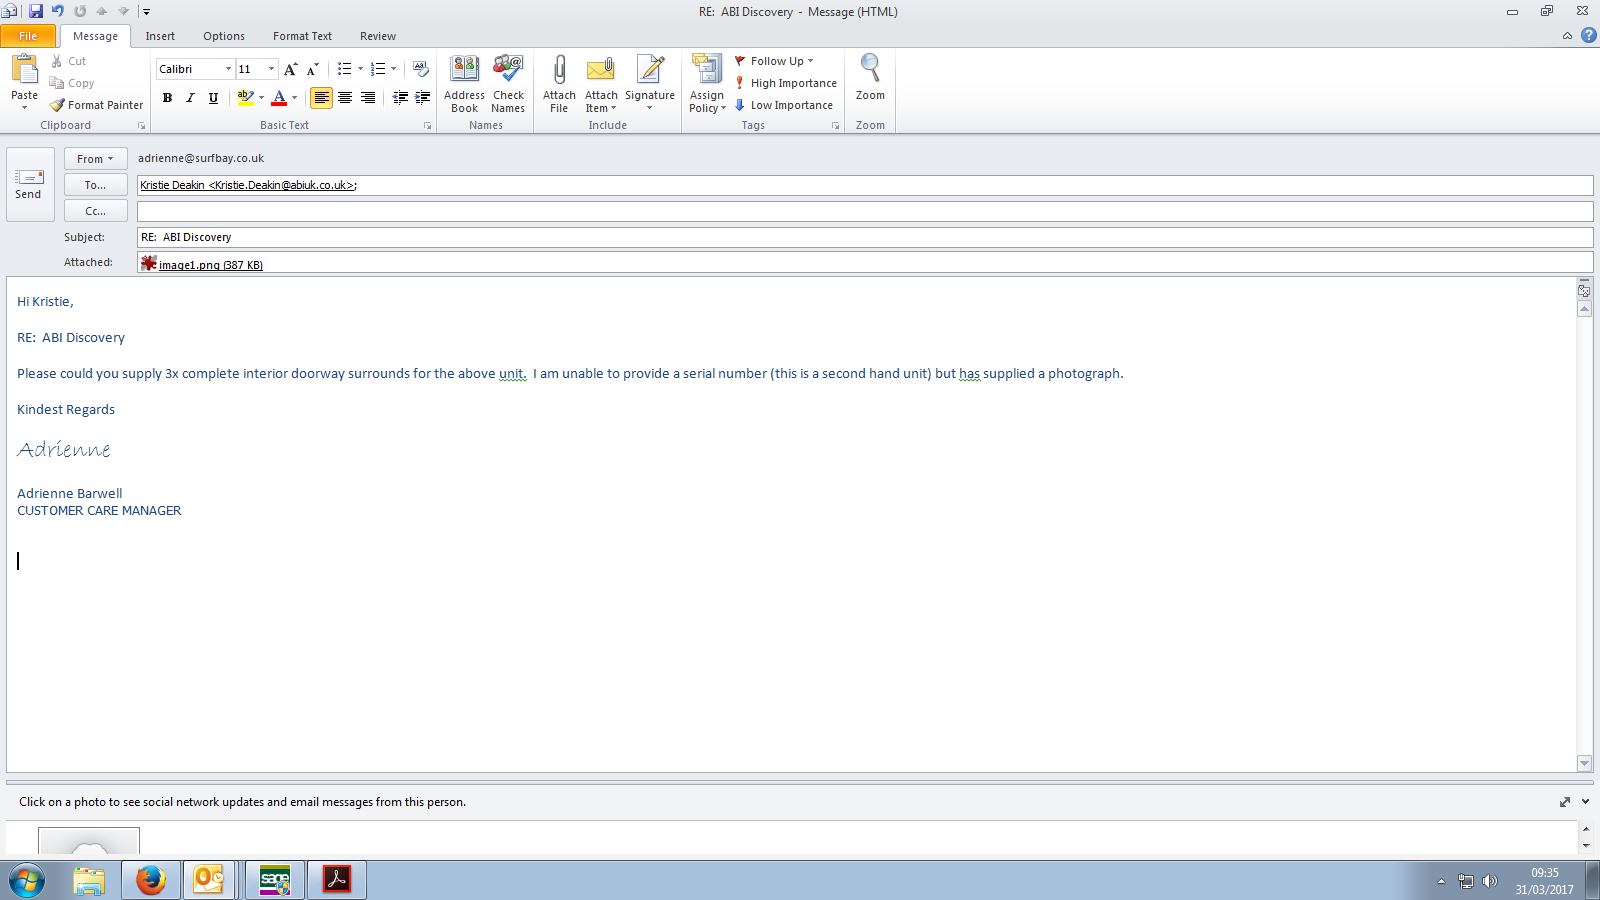This screenshot has height=900, width=1600.
Task: Click the Format Painter tool
Action: [x=97, y=105]
